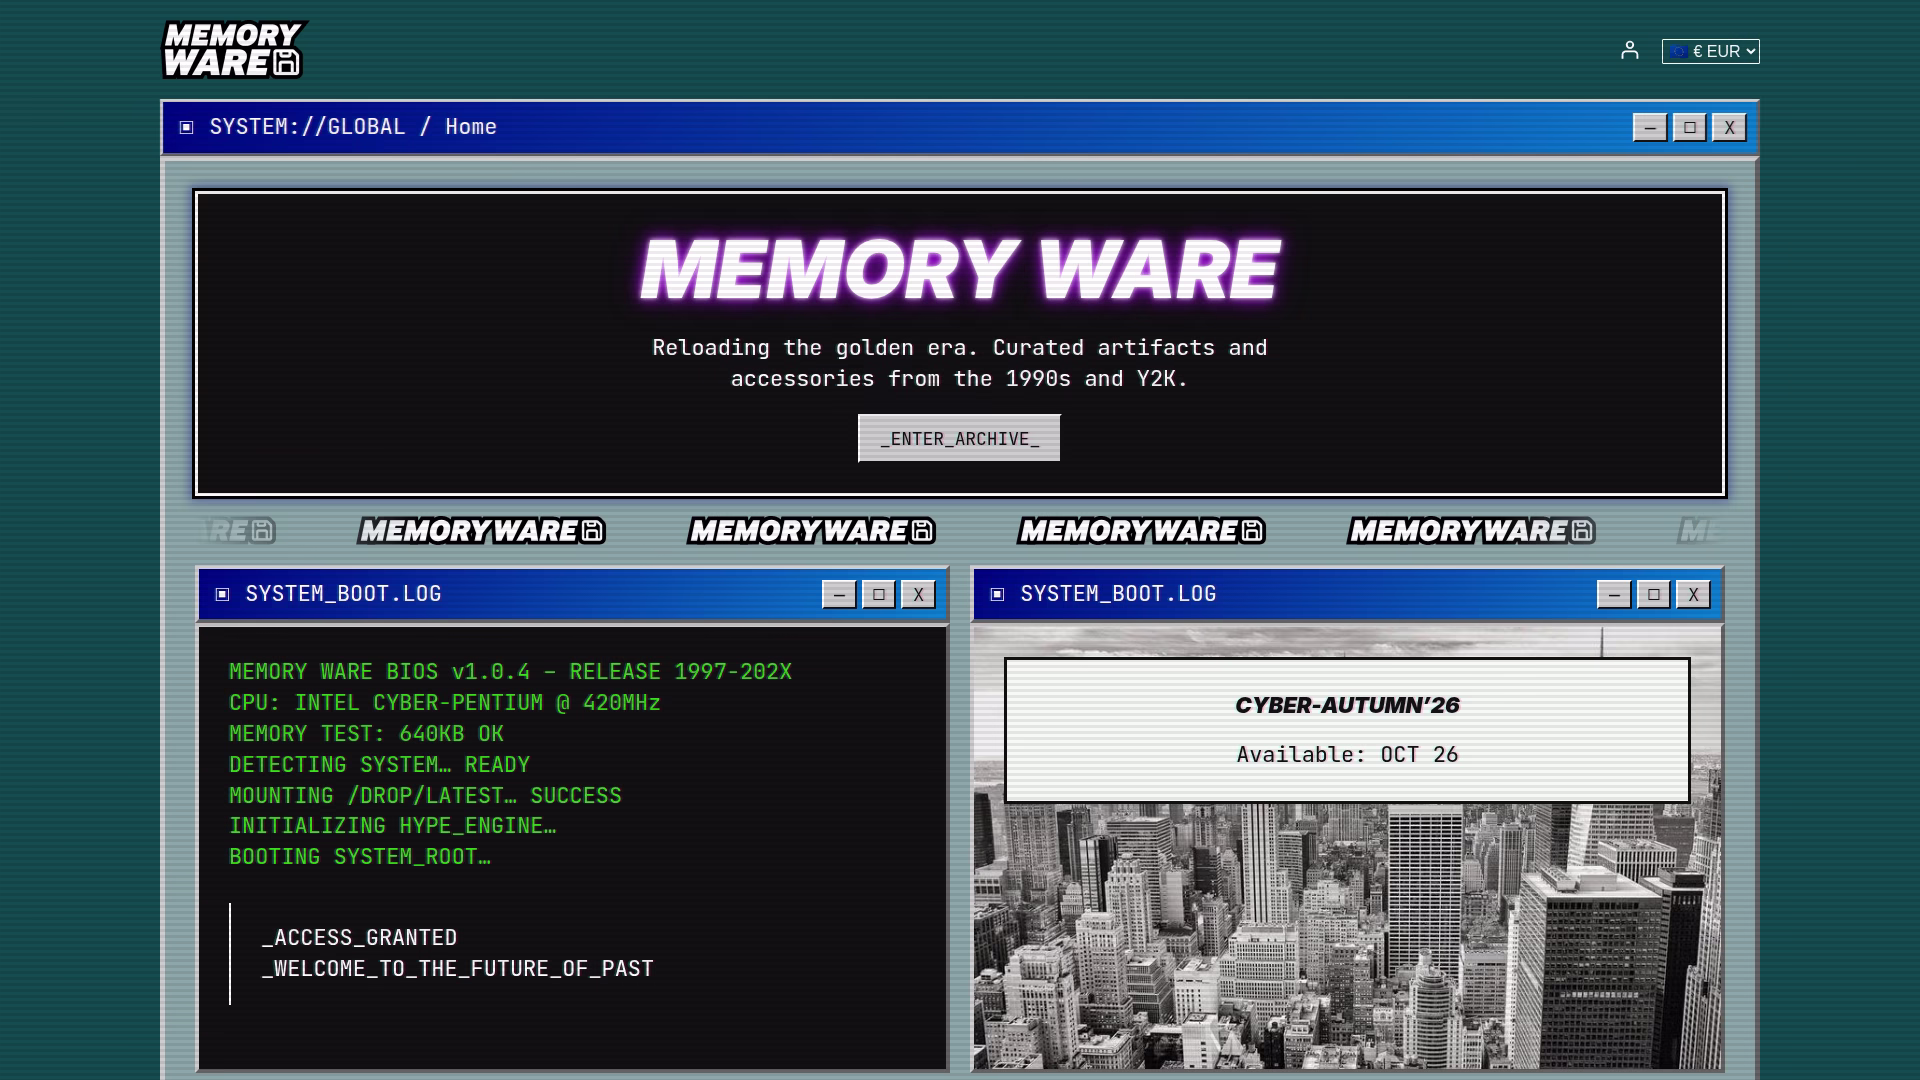Click the ▣ icon on right SYSTEM_BOOT.LOG window
Image resolution: width=1920 pixels, height=1080 pixels.
pyautogui.click(x=996, y=593)
